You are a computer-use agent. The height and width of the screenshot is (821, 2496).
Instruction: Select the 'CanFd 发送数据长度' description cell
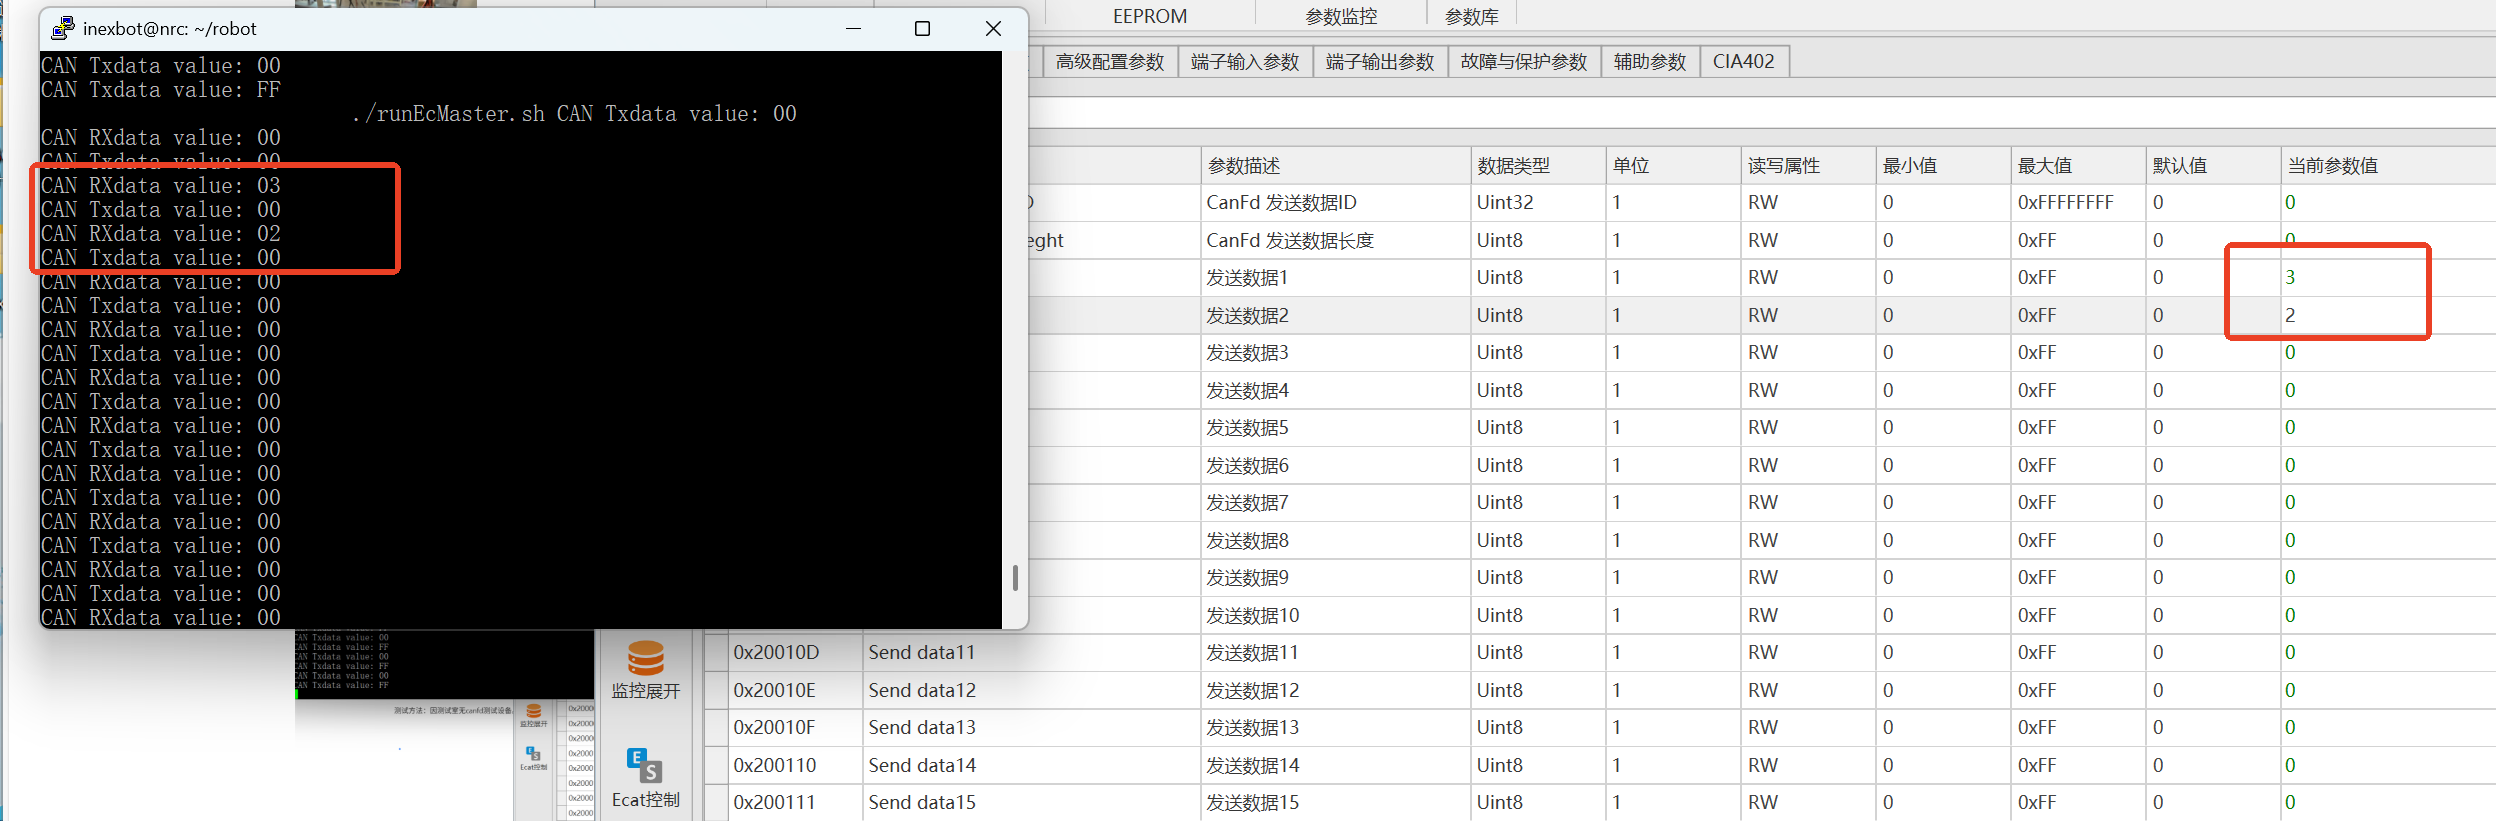(x=1336, y=240)
